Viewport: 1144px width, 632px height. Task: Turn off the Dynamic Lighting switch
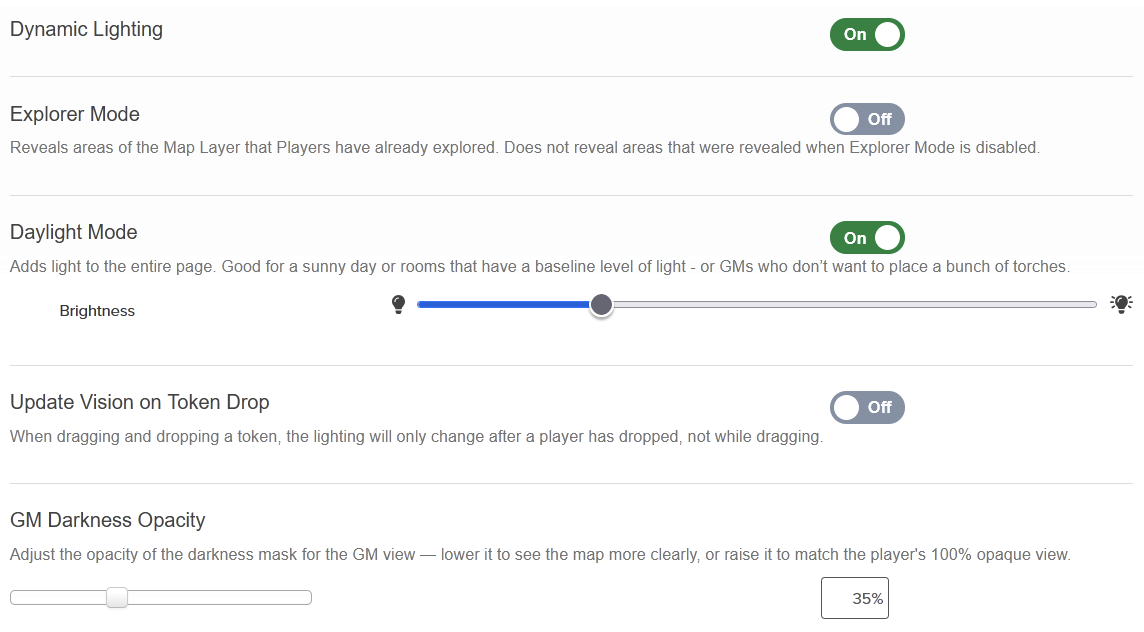[867, 34]
